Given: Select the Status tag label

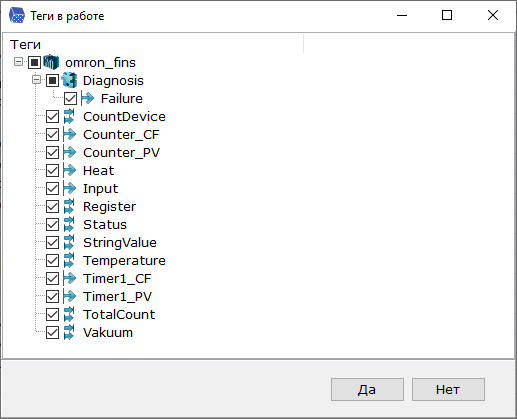Looking at the screenshot, I should tap(105, 224).
